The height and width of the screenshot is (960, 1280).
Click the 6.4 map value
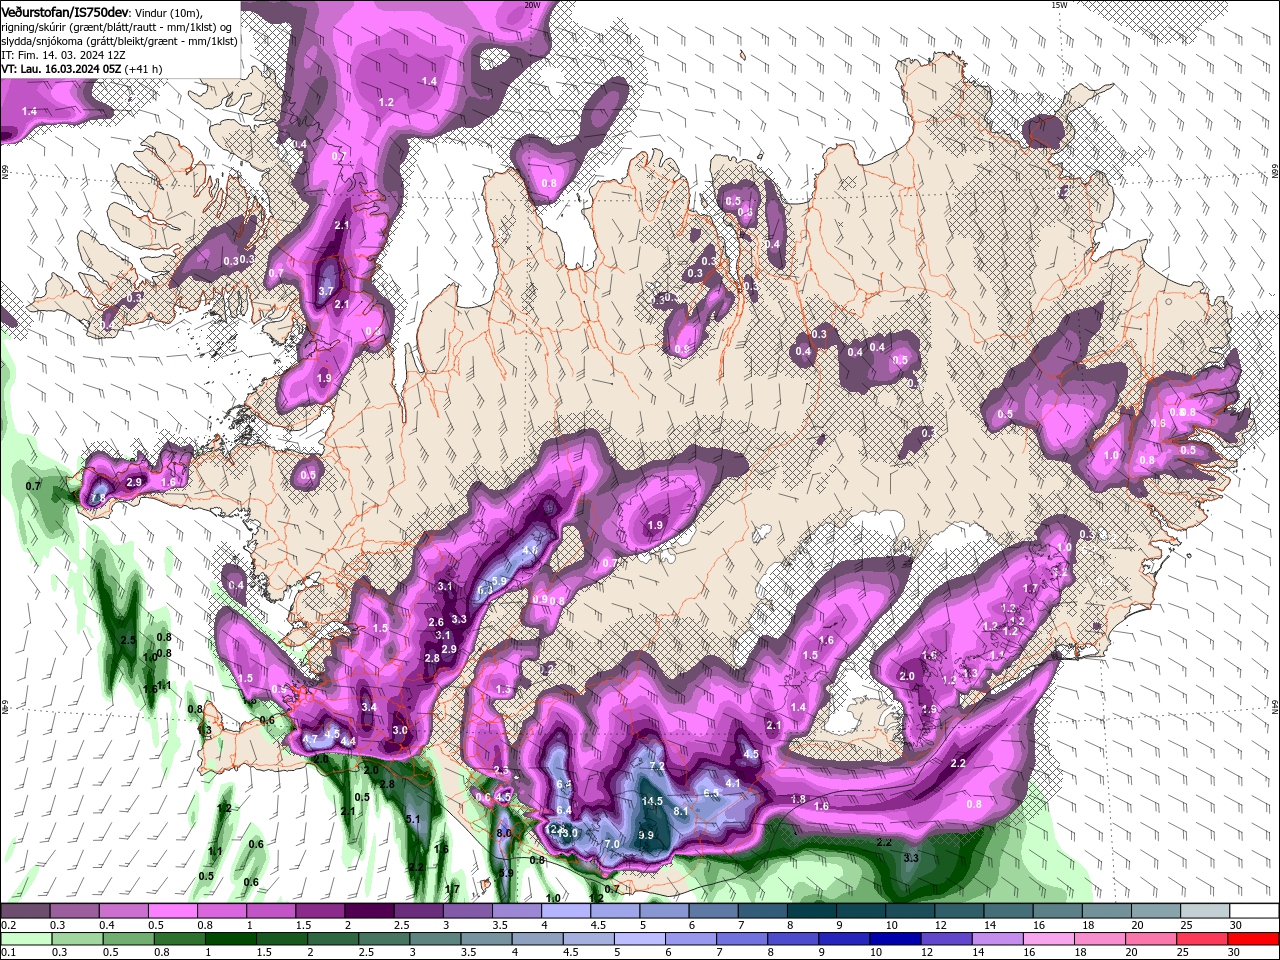(564, 810)
